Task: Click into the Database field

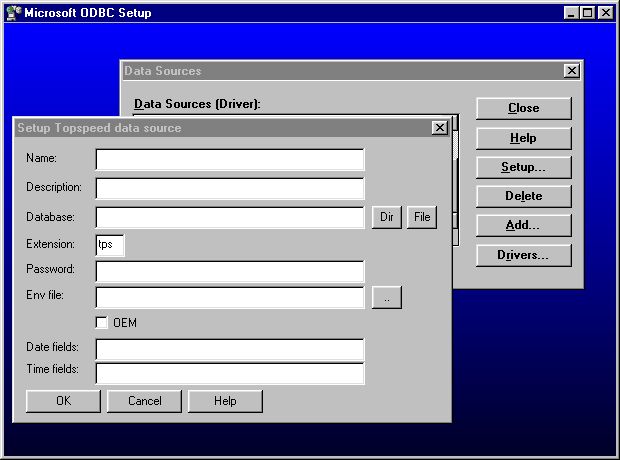Action: [x=230, y=218]
